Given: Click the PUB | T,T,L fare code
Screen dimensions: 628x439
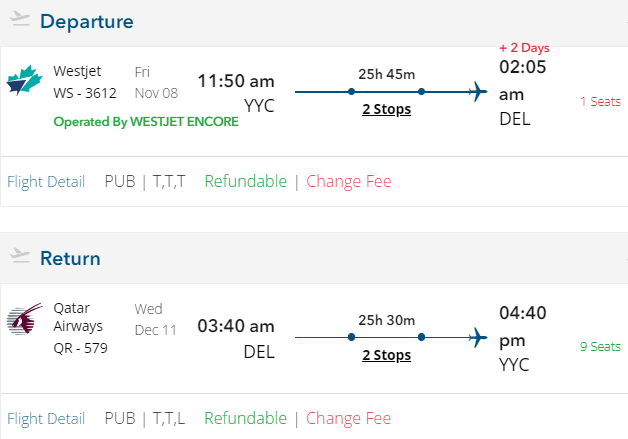Looking at the screenshot, I should click(x=145, y=418).
